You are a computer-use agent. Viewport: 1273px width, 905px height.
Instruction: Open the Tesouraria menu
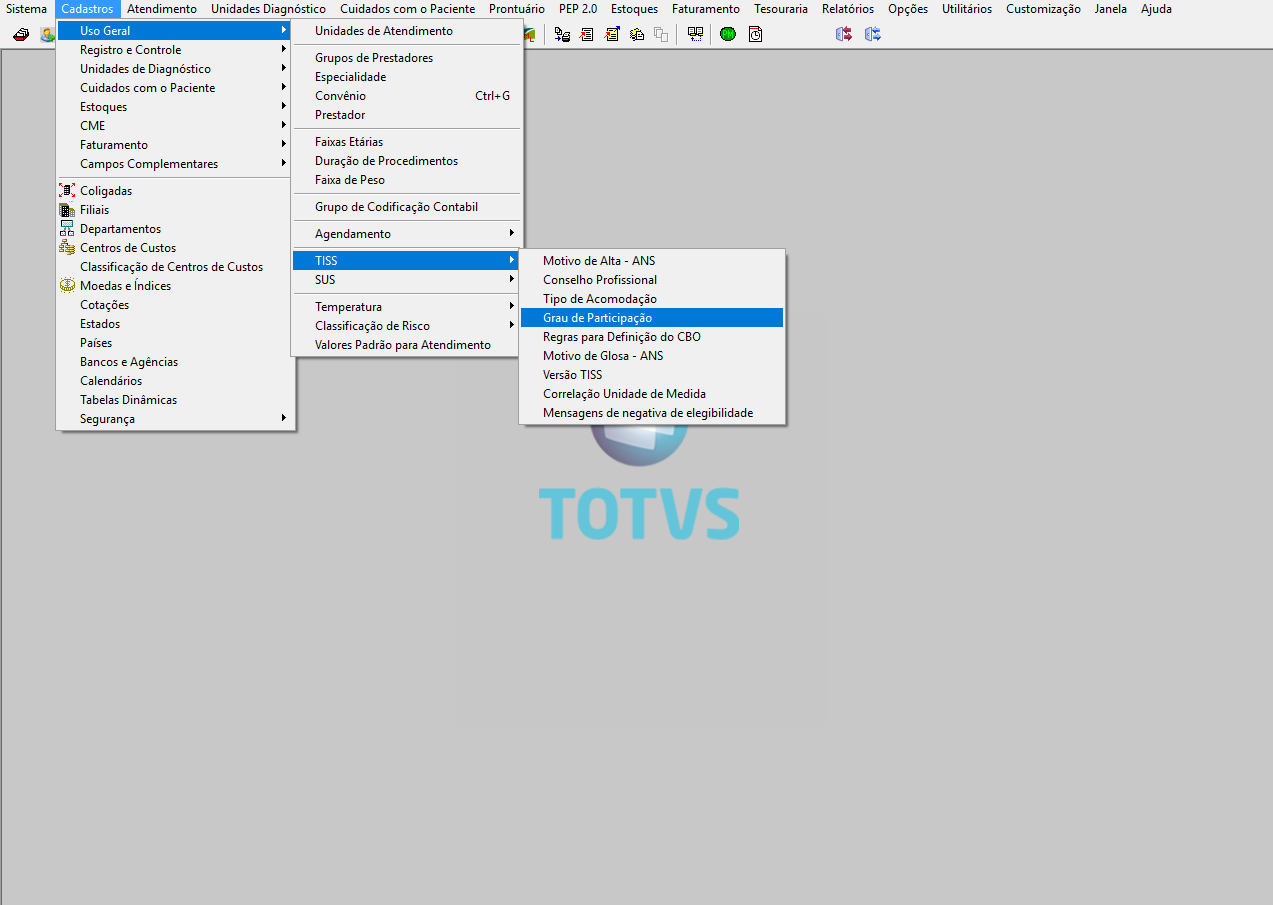click(781, 9)
